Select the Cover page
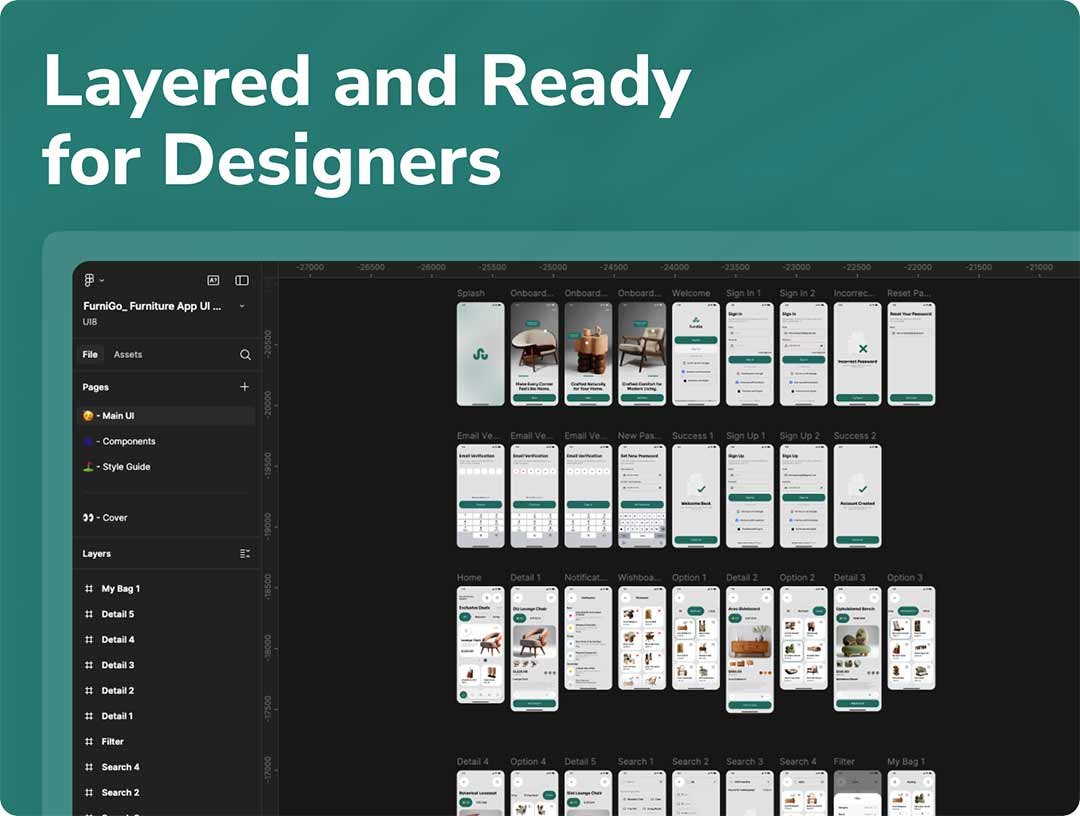The width and height of the screenshot is (1080, 816). point(114,518)
